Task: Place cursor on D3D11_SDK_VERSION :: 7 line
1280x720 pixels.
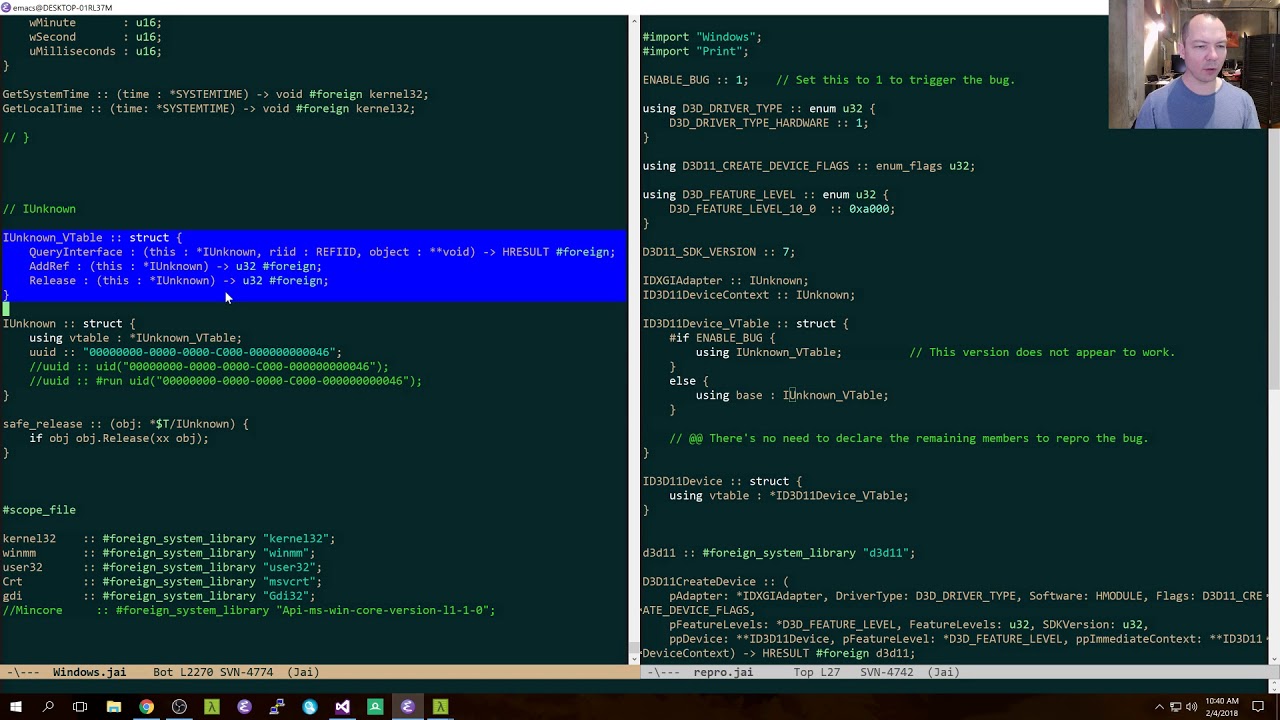Action: 718,252
